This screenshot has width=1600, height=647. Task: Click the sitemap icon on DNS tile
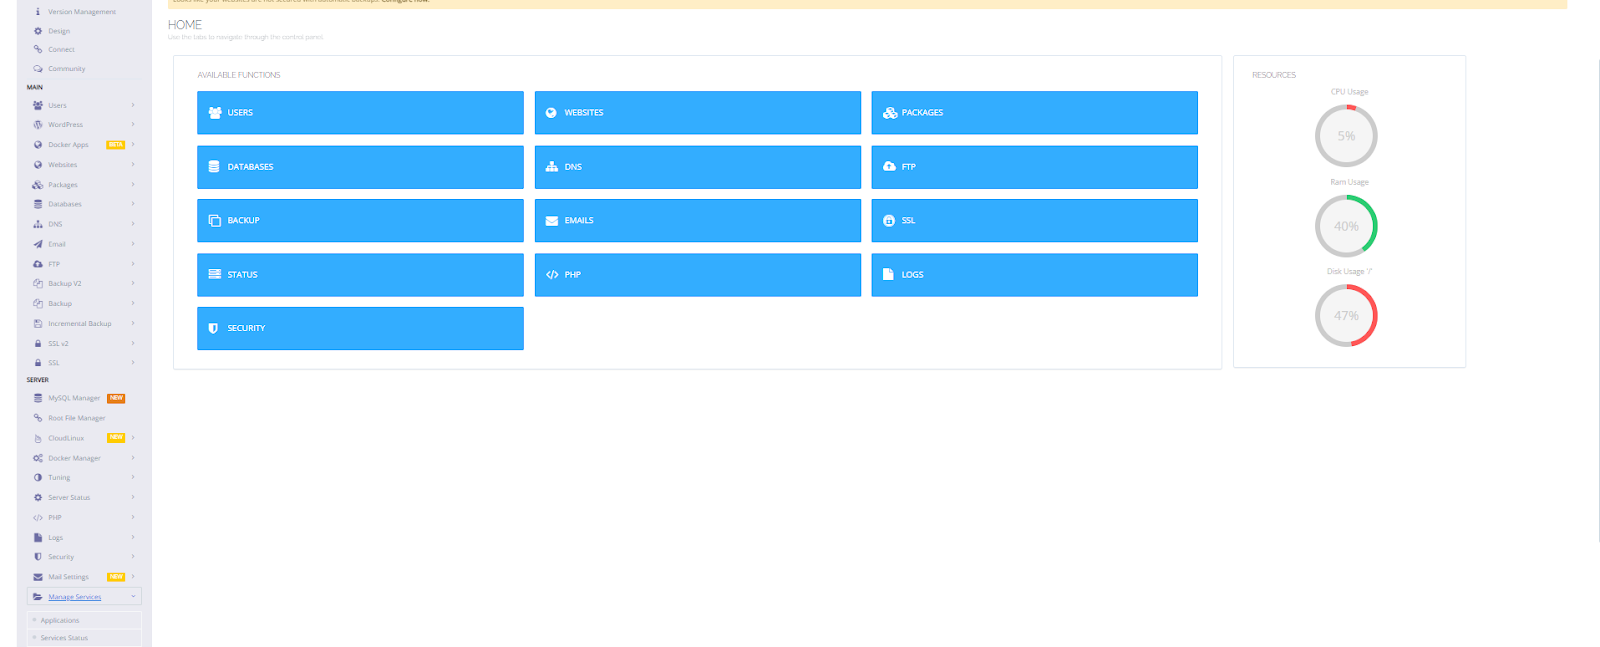click(551, 167)
